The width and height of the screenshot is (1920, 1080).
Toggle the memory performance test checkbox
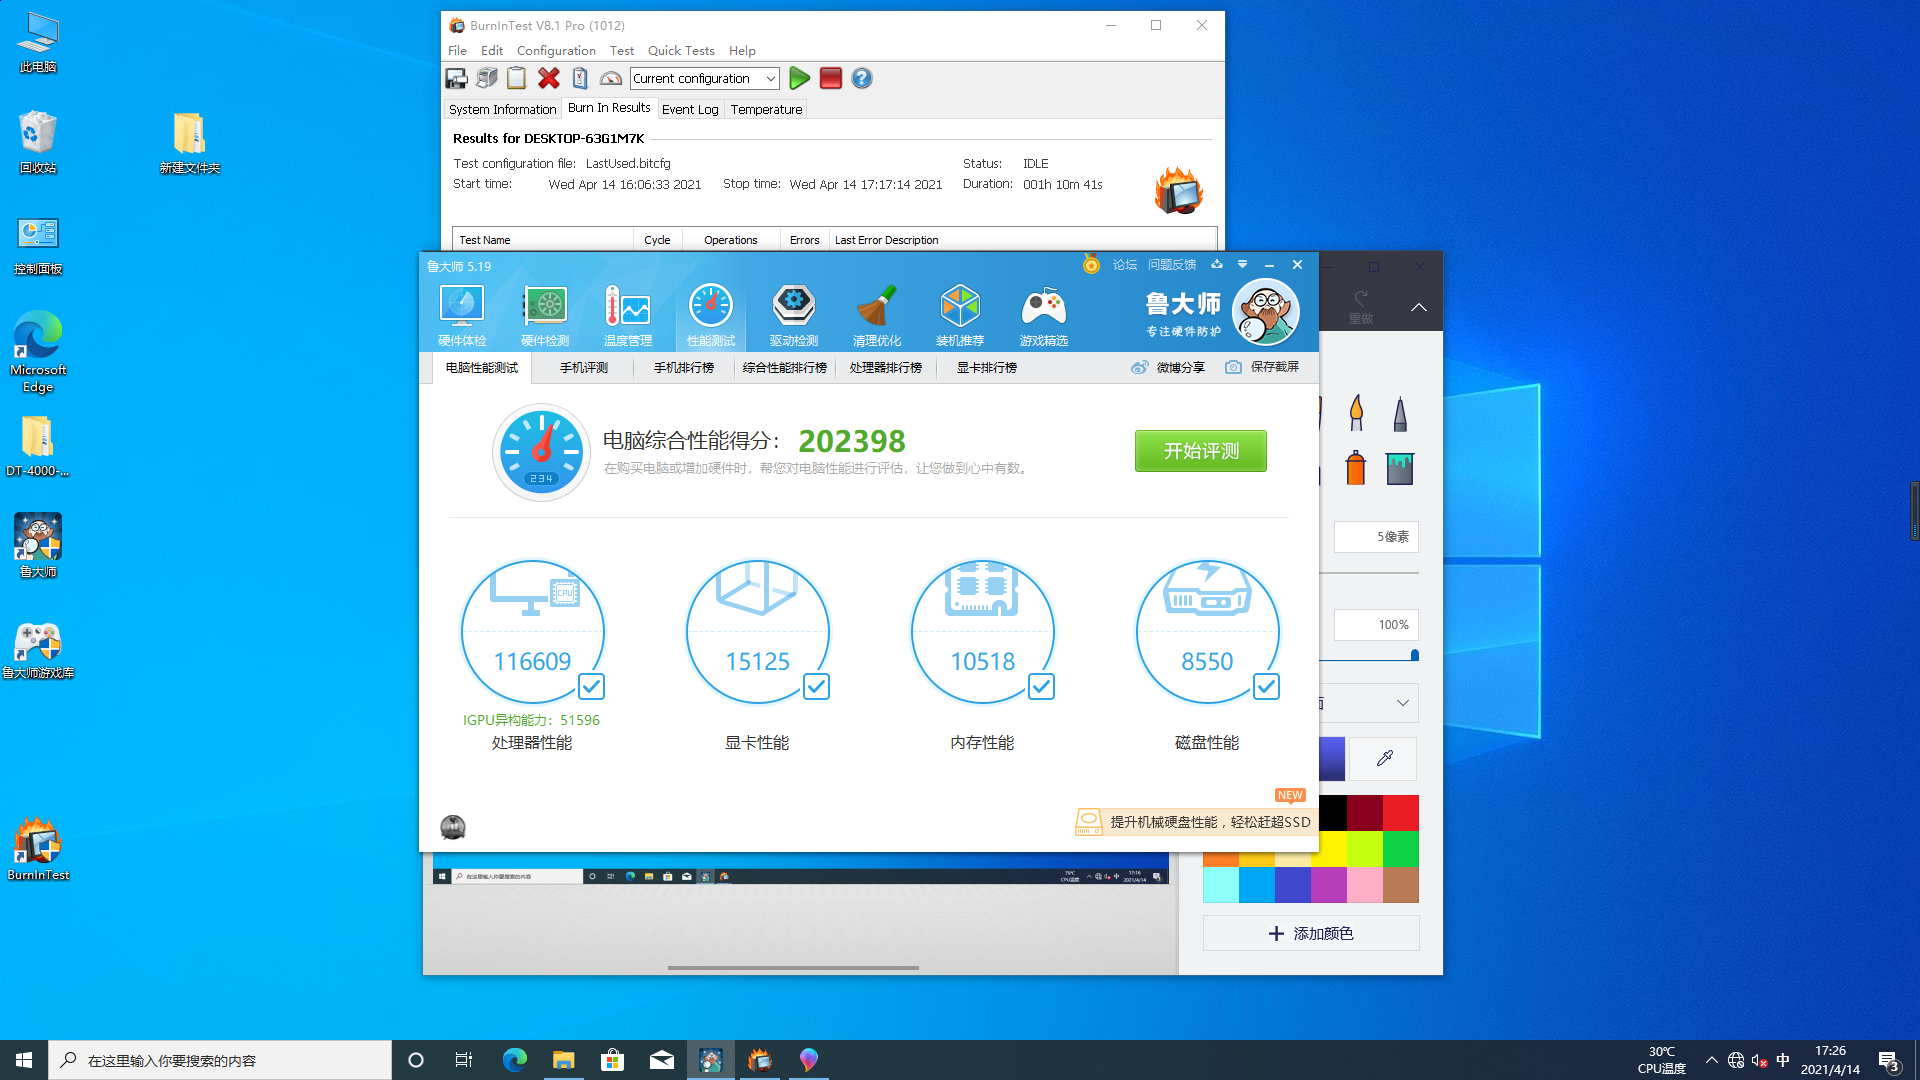1040,687
